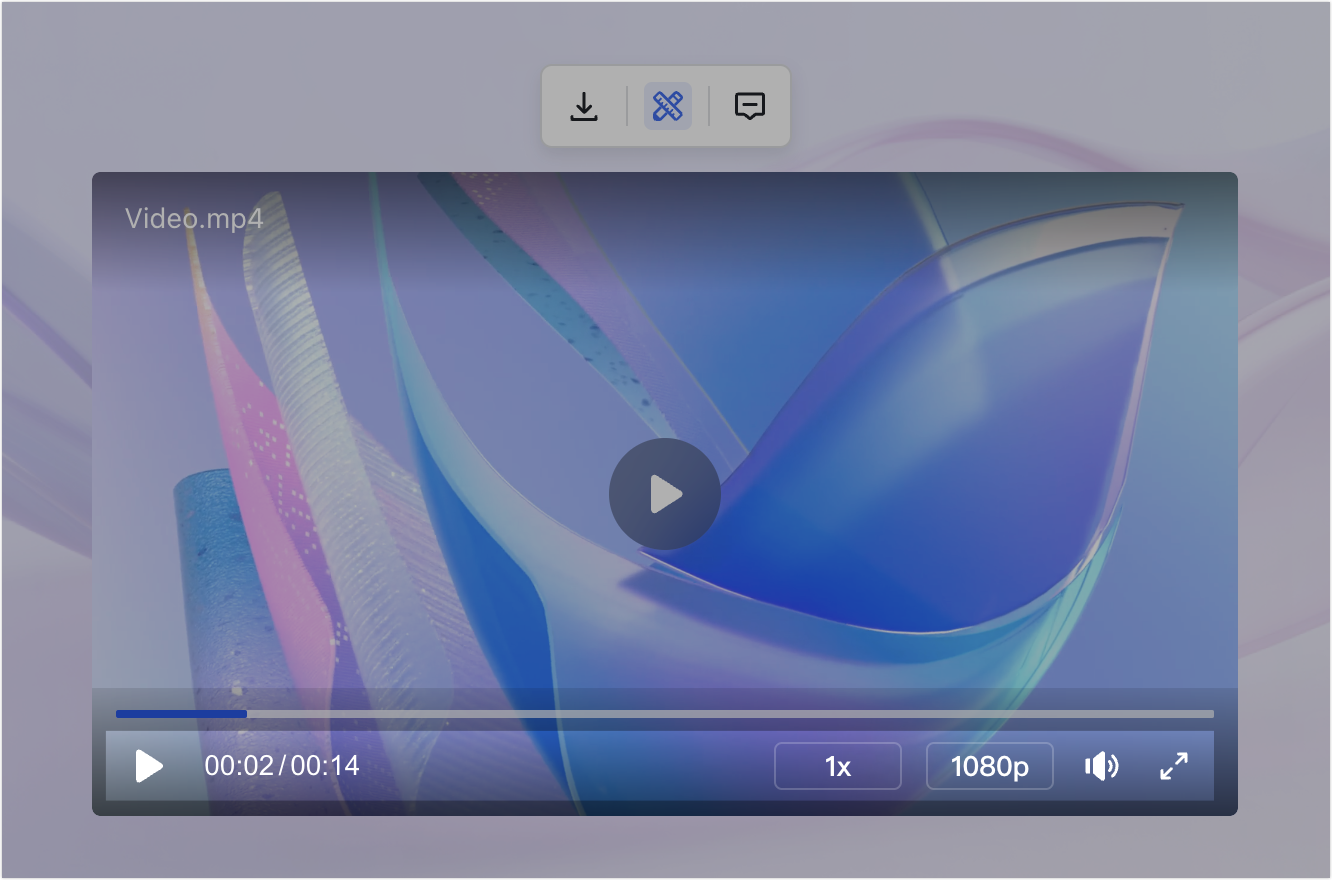The width and height of the screenshot is (1332, 880).
Task: Select the ruler and pencil design tool
Action: tap(668, 106)
